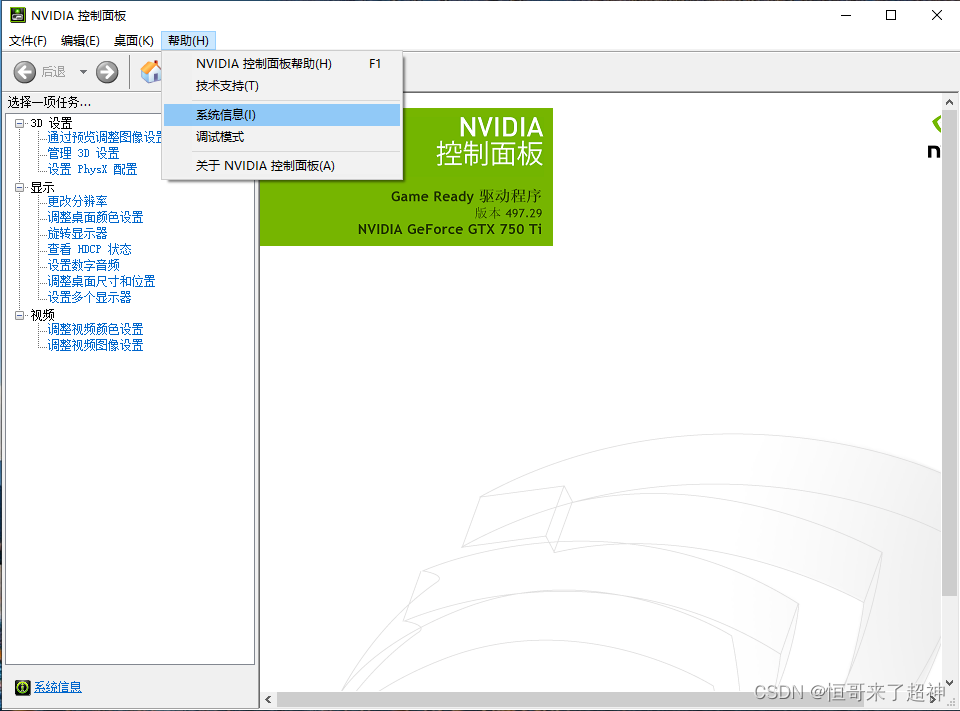Select 调试模式 menu entry
The height and width of the screenshot is (711, 960).
pyautogui.click(x=282, y=137)
